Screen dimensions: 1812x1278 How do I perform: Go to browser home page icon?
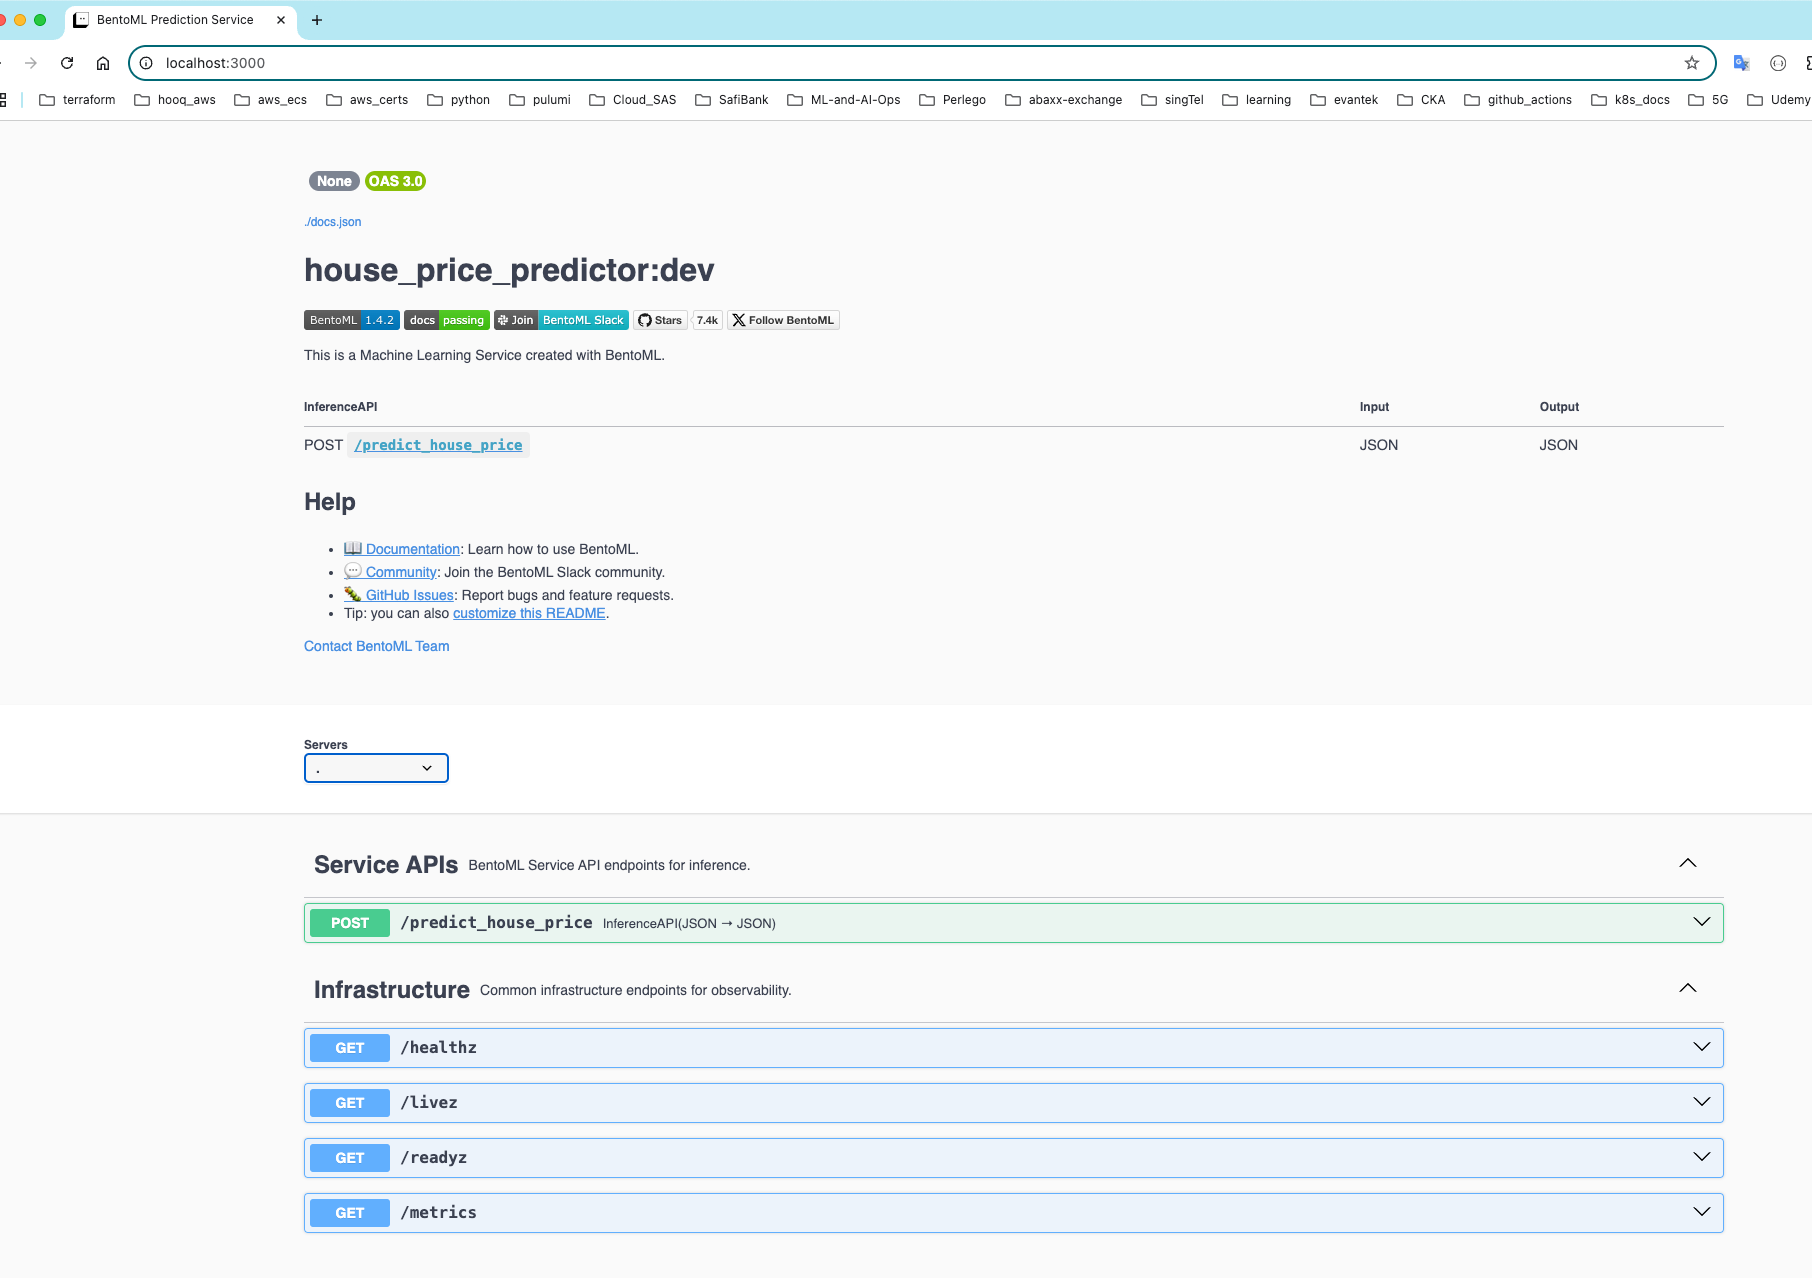tap(103, 63)
